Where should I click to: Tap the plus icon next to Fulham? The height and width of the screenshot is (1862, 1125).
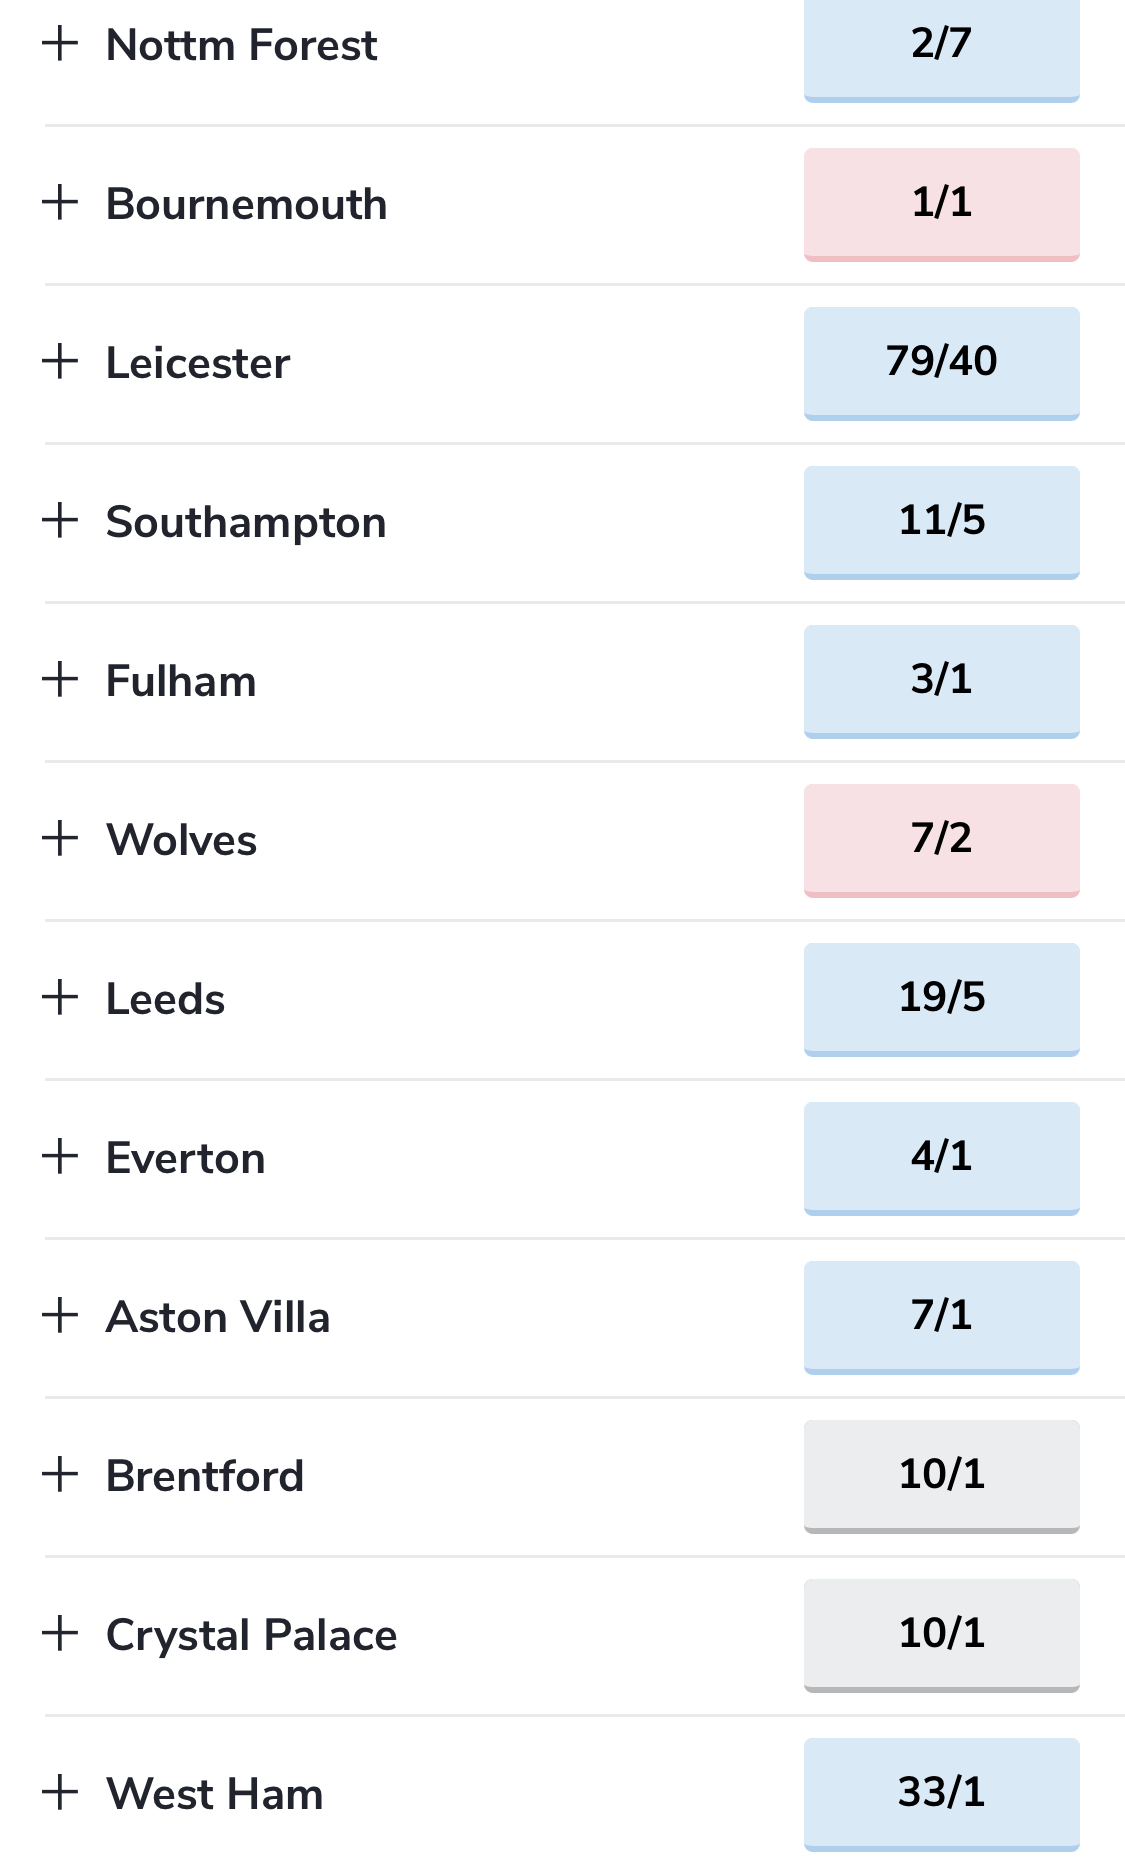pos(60,679)
